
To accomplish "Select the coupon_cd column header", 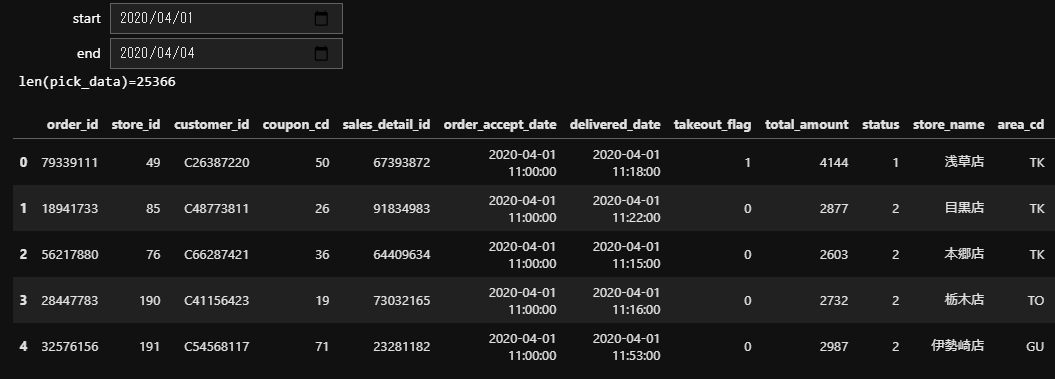I will [x=296, y=125].
